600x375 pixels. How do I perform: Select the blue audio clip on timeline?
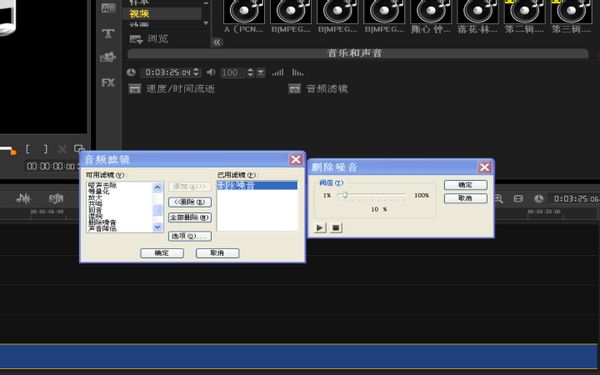[x=298, y=356]
